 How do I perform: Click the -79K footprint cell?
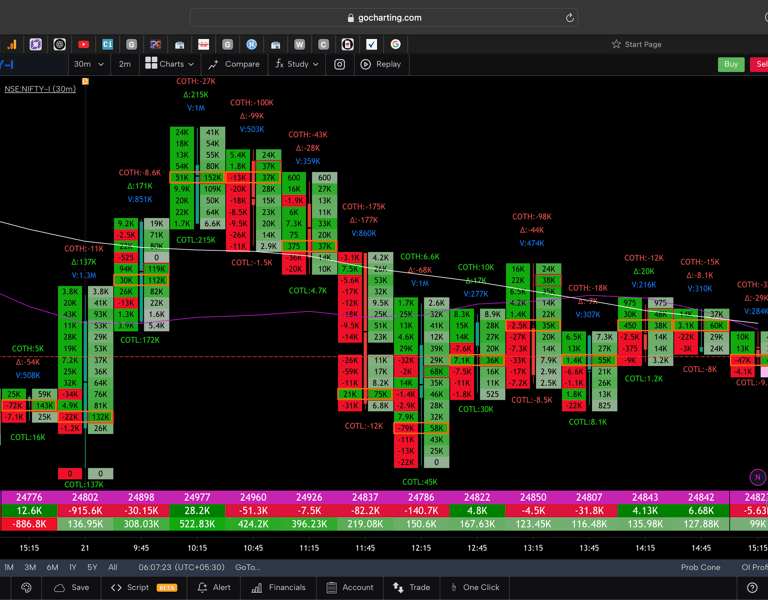click(x=406, y=428)
